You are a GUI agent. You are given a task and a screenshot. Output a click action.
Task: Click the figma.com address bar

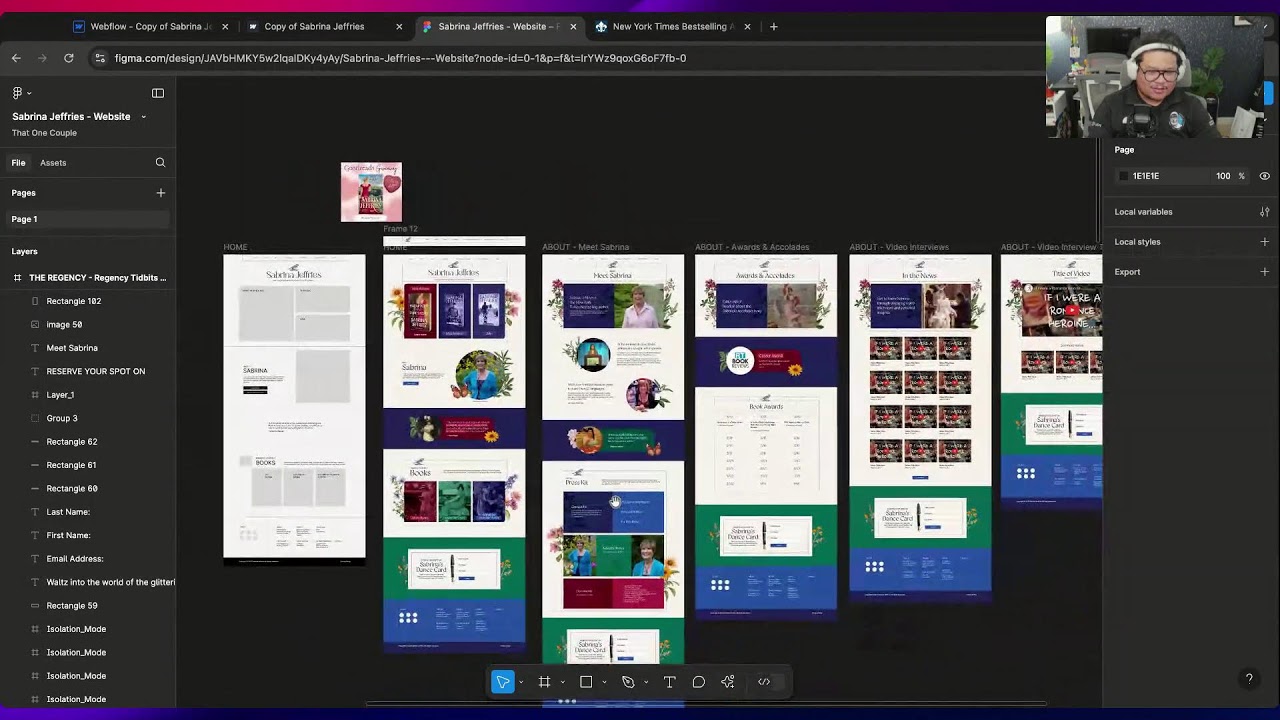400,58
